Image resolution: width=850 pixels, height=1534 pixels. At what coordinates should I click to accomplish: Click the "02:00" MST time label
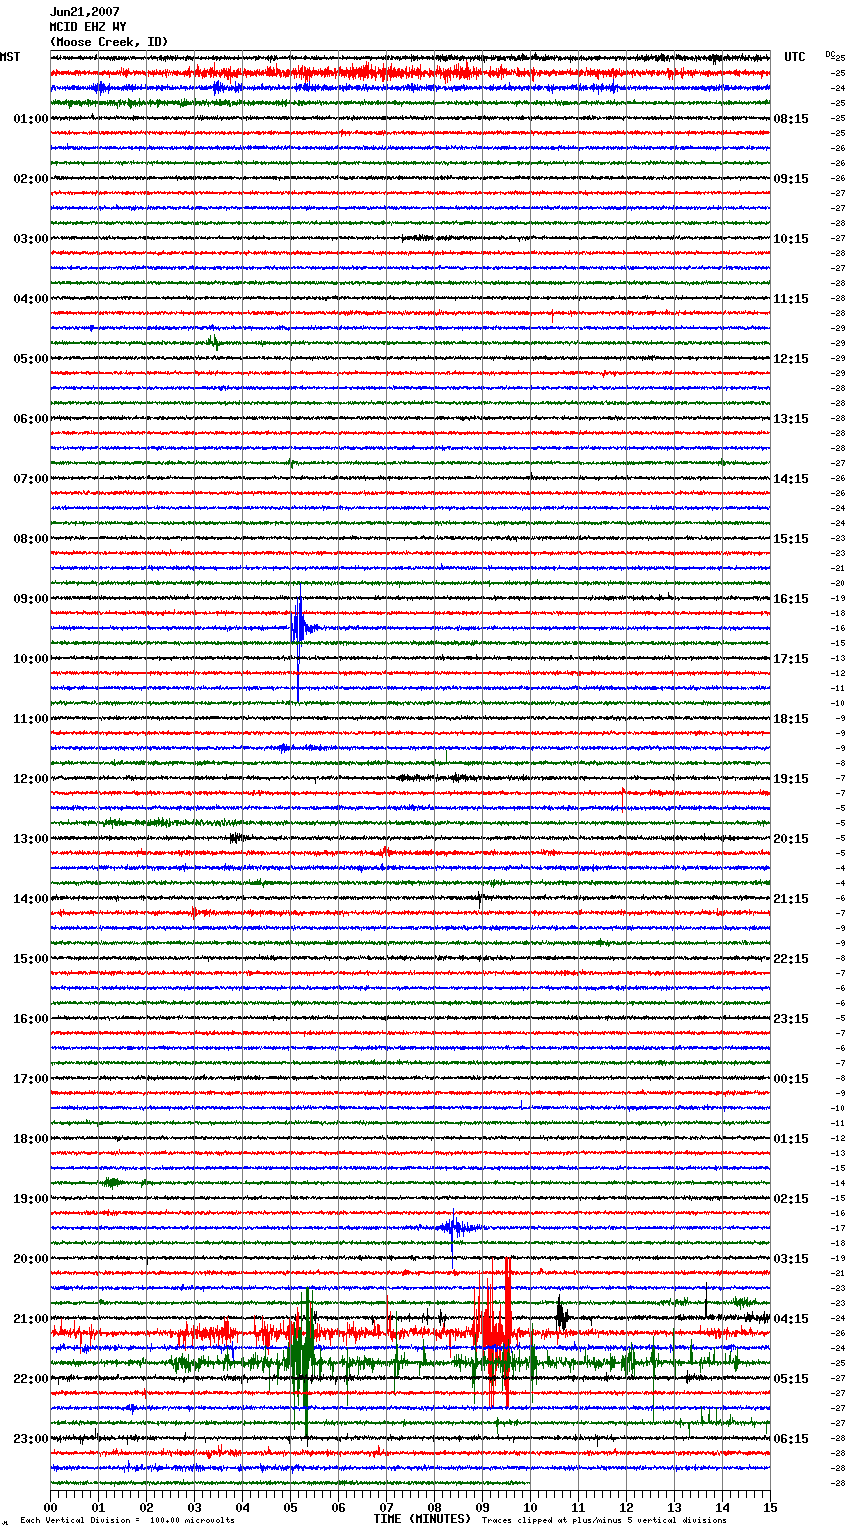(x=31, y=179)
